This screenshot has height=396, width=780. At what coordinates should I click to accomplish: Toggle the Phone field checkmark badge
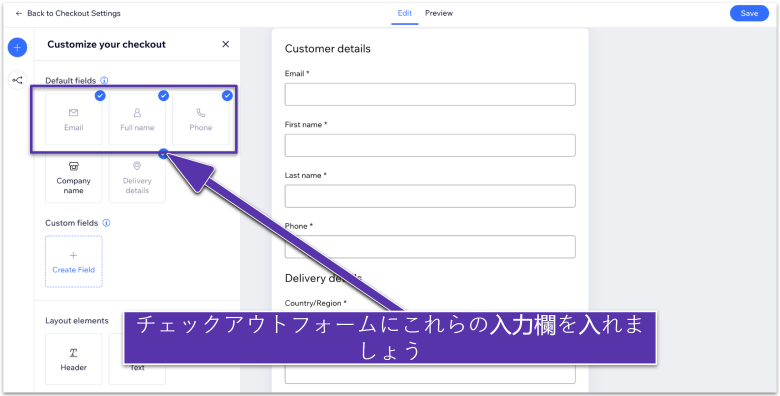(227, 96)
